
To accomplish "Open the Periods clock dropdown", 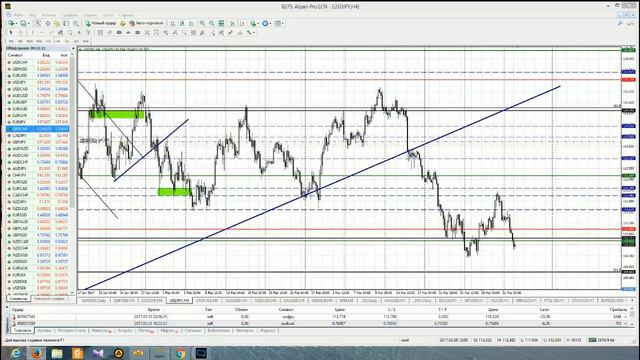I will 266,23.
